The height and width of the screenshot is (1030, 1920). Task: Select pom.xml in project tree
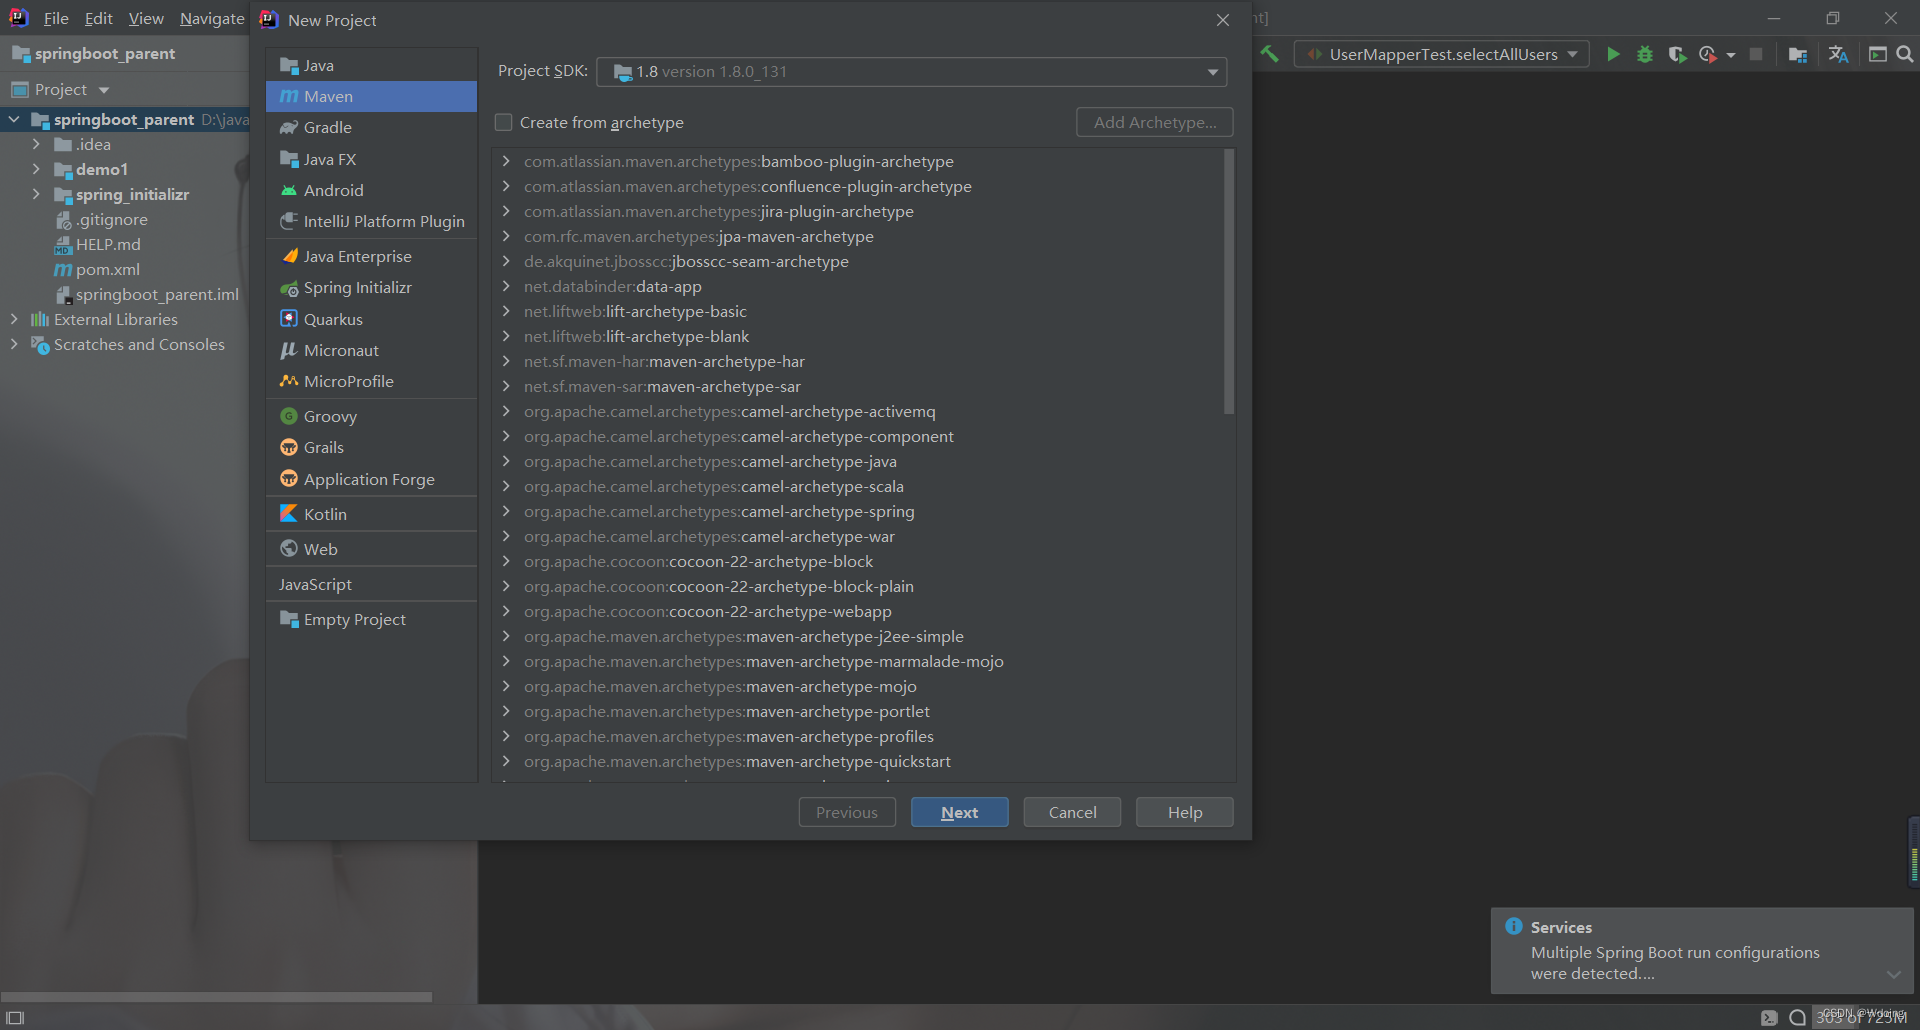point(108,269)
